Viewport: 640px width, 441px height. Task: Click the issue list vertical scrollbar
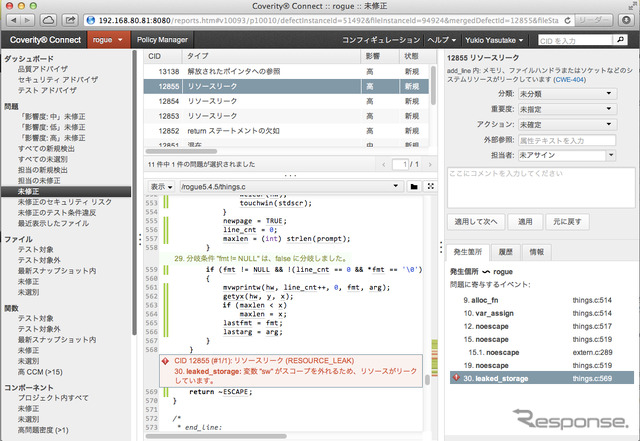(x=433, y=86)
